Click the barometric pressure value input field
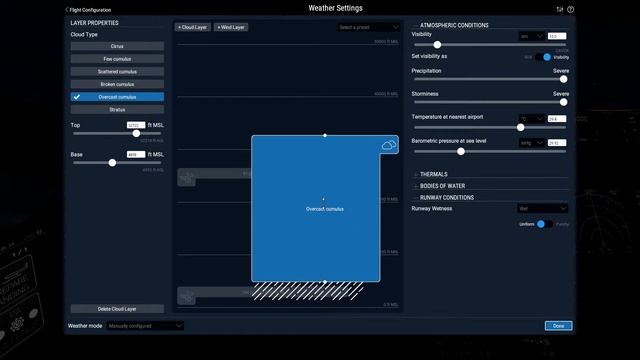Screen dimensions: 640x360 tap(557, 143)
